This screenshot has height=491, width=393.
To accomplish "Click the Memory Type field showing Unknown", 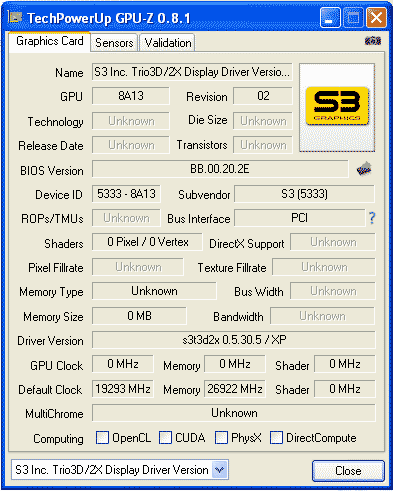I will tap(154, 291).
